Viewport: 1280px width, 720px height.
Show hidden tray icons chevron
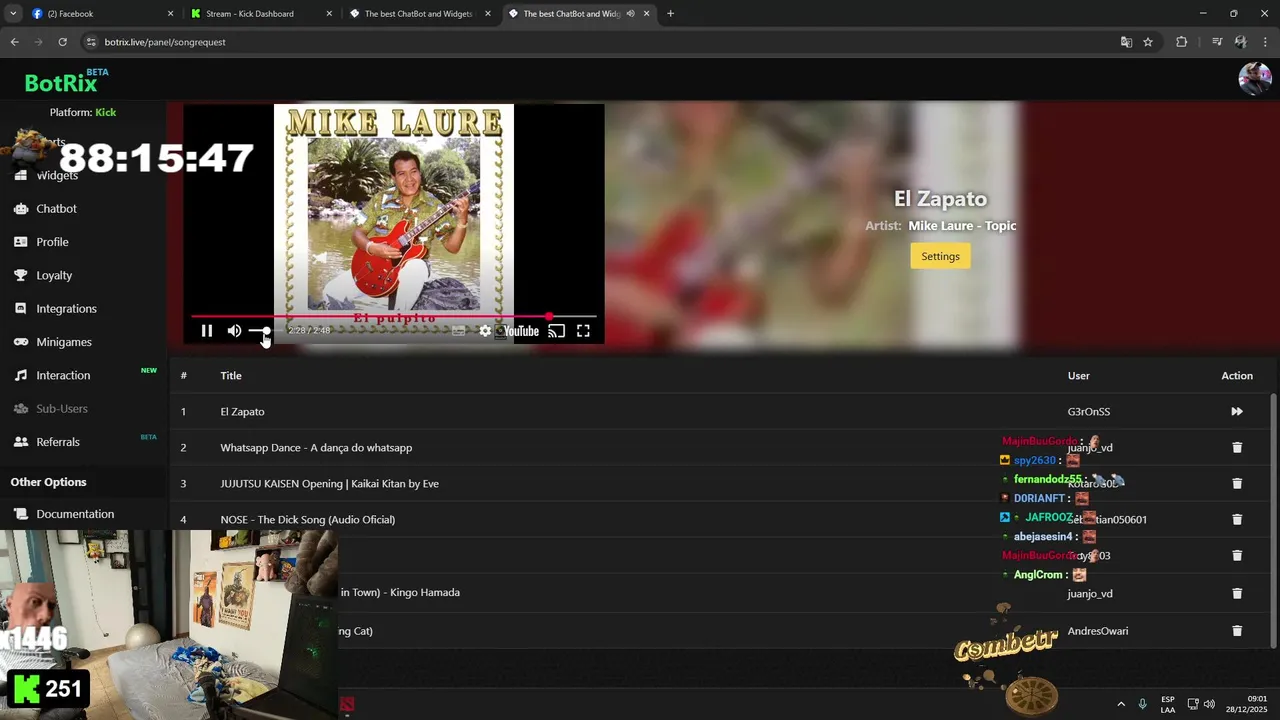(x=1121, y=704)
